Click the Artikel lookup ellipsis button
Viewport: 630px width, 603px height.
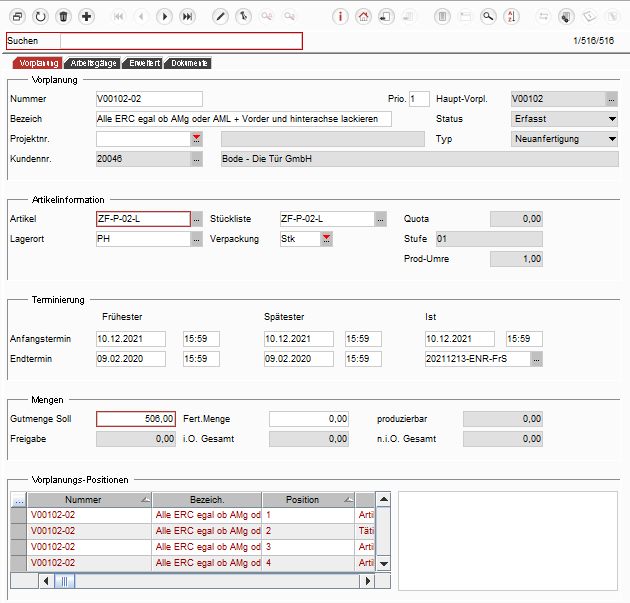click(196, 219)
